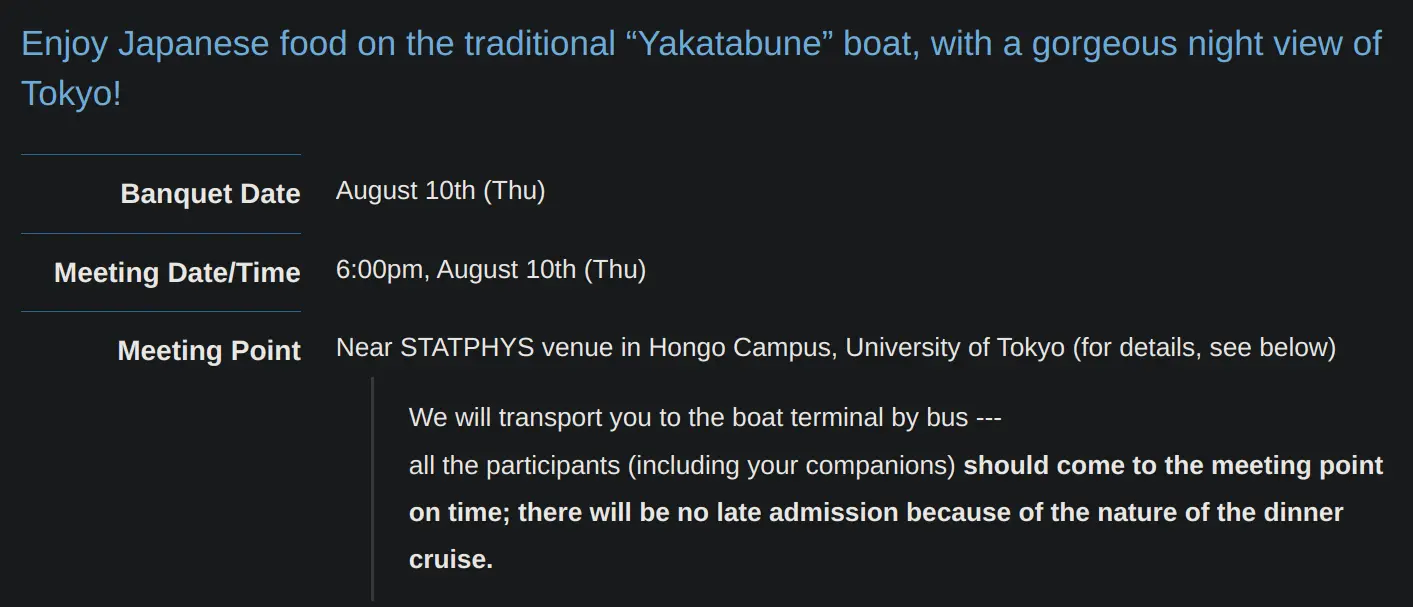
Task: Click the vertical blockquote bar beside the note
Action: tap(373, 489)
